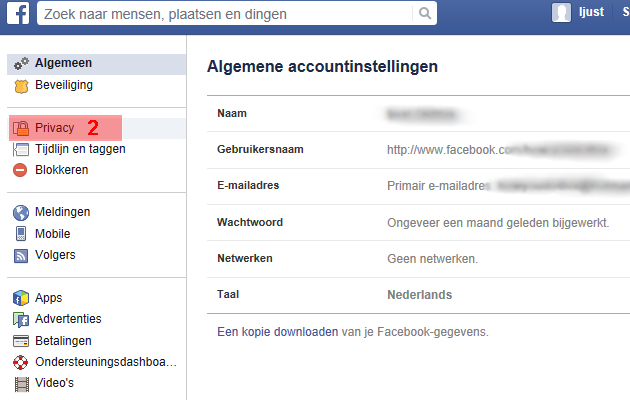
Task: Select the Taal settings row
Action: 418,295
